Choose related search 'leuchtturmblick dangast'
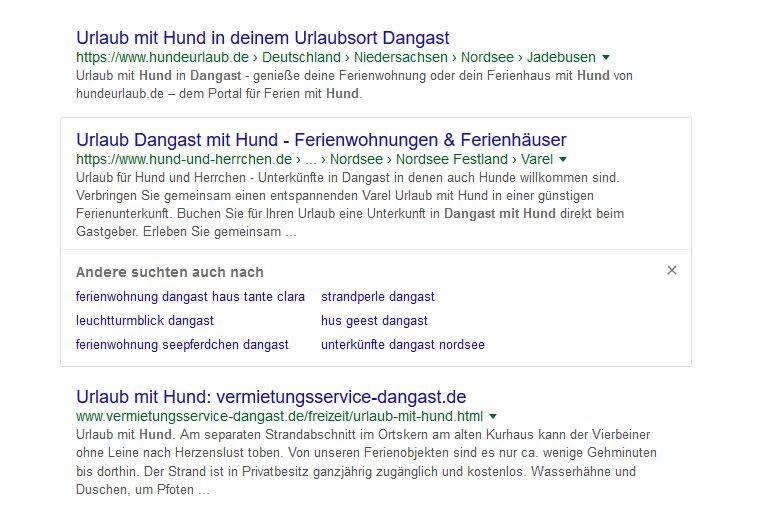758x525 pixels. click(x=145, y=321)
